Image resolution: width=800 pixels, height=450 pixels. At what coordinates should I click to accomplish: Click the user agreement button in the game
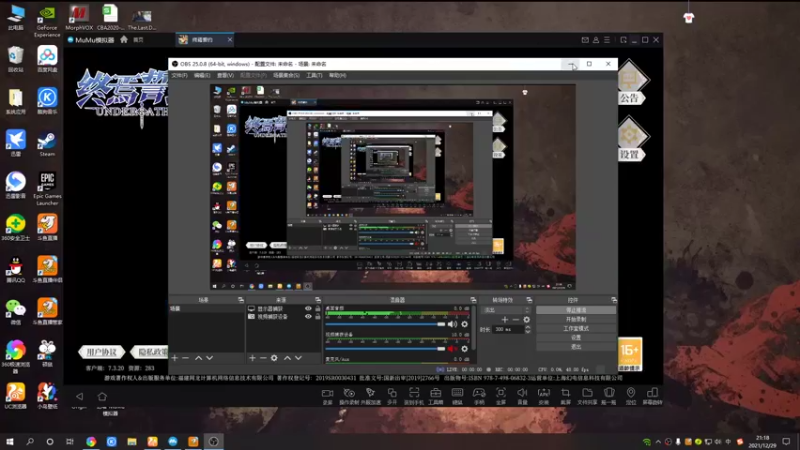101,352
